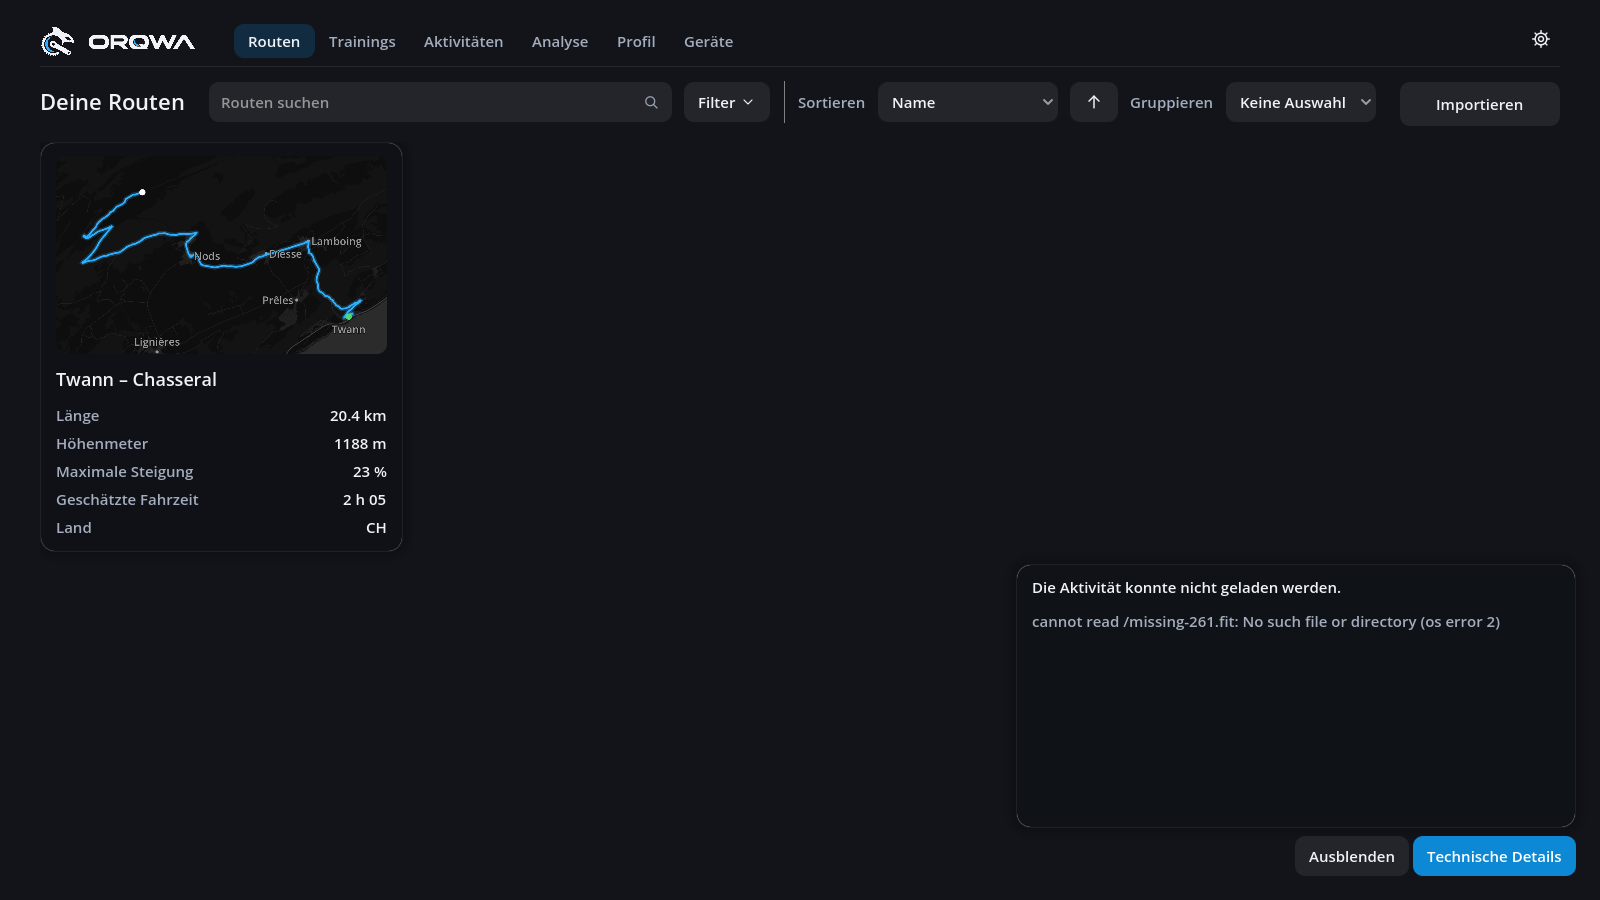Click the Deine Routen heading

click(x=112, y=102)
